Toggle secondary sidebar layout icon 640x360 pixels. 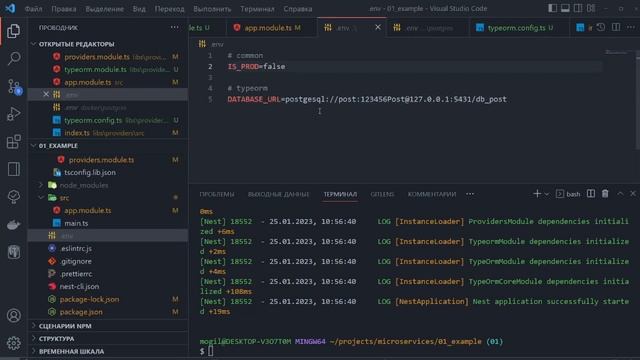[578, 8]
